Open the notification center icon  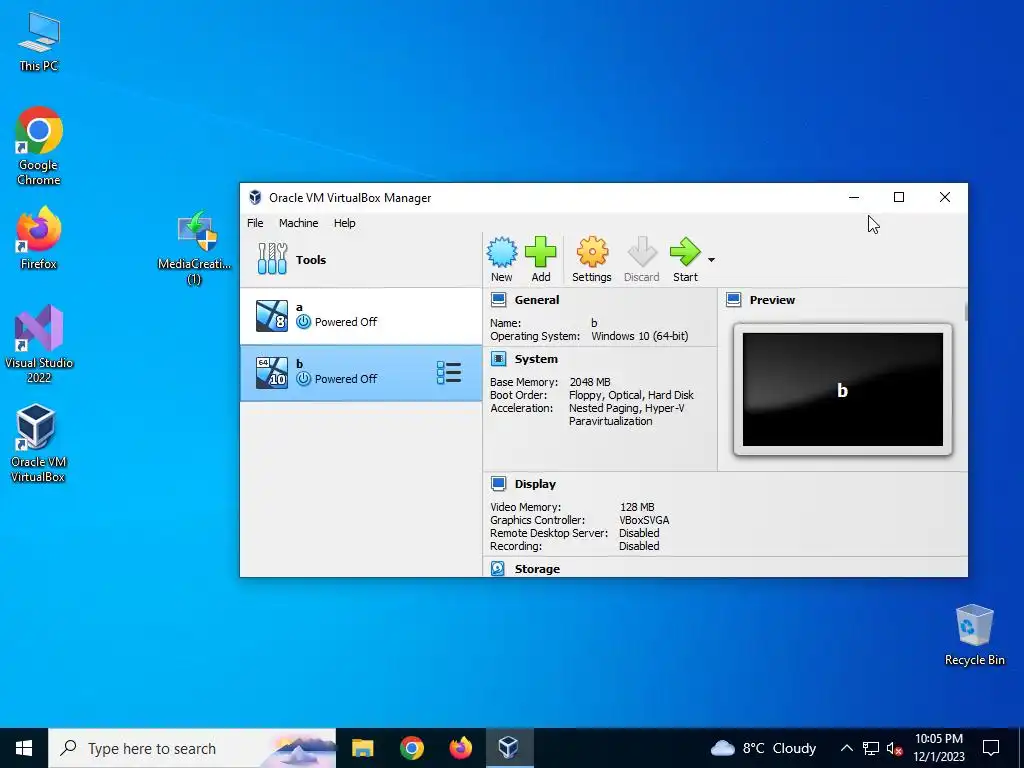point(991,748)
